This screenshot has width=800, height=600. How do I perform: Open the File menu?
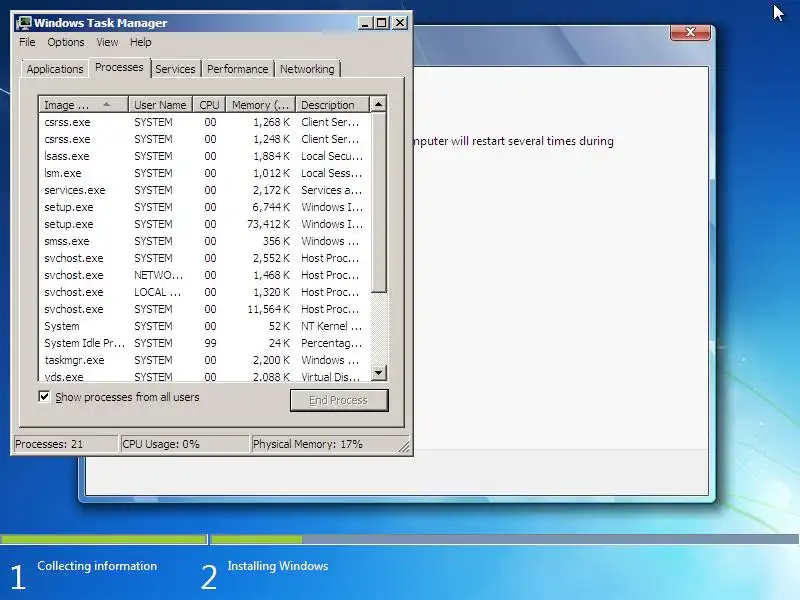27,42
